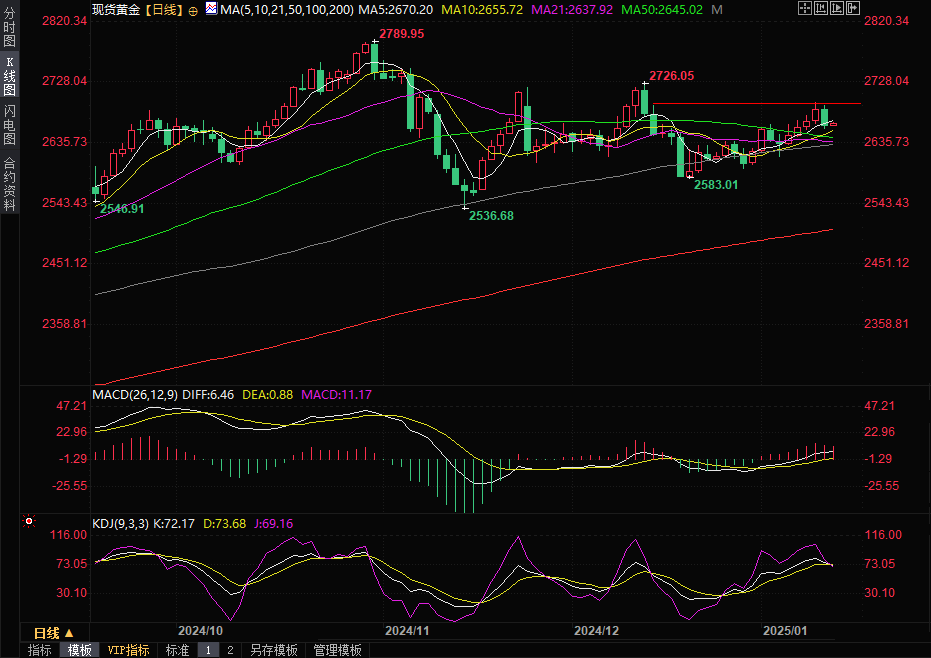Screen dimensions: 931x658
Task: Click the MA5:2670.20 moving average label
Action: (395, 9)
